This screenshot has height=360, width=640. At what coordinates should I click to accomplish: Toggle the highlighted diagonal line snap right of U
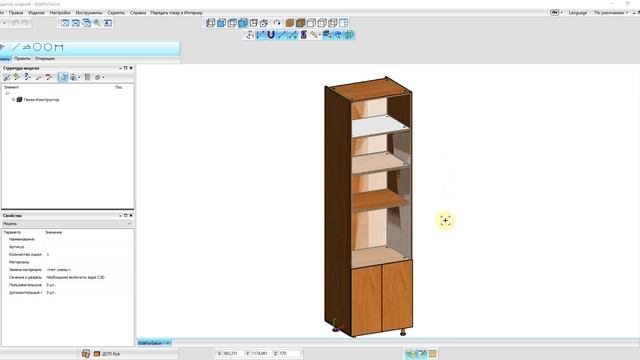[x=282, y=35]
